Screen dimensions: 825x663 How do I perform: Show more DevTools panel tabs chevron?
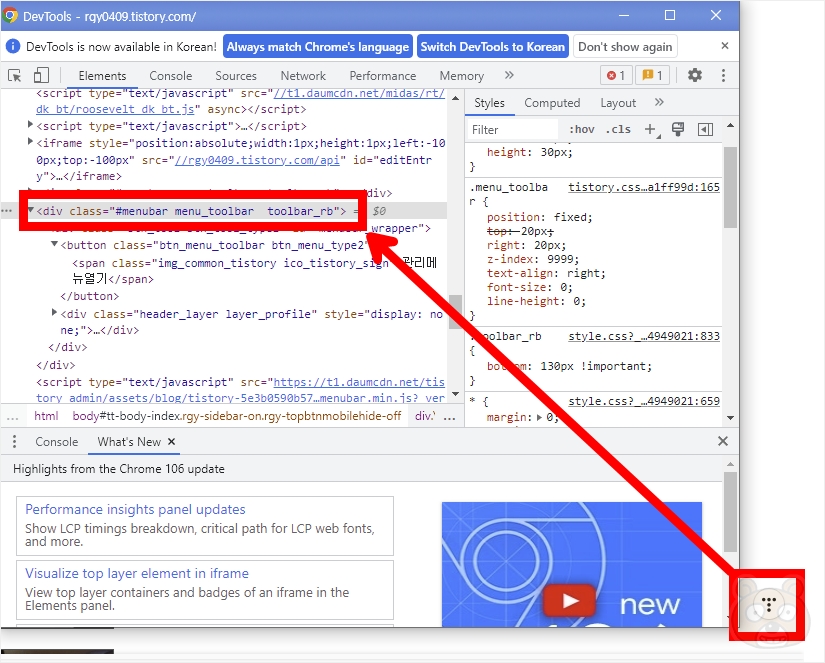pyautogui.click(x=509, y=75)
